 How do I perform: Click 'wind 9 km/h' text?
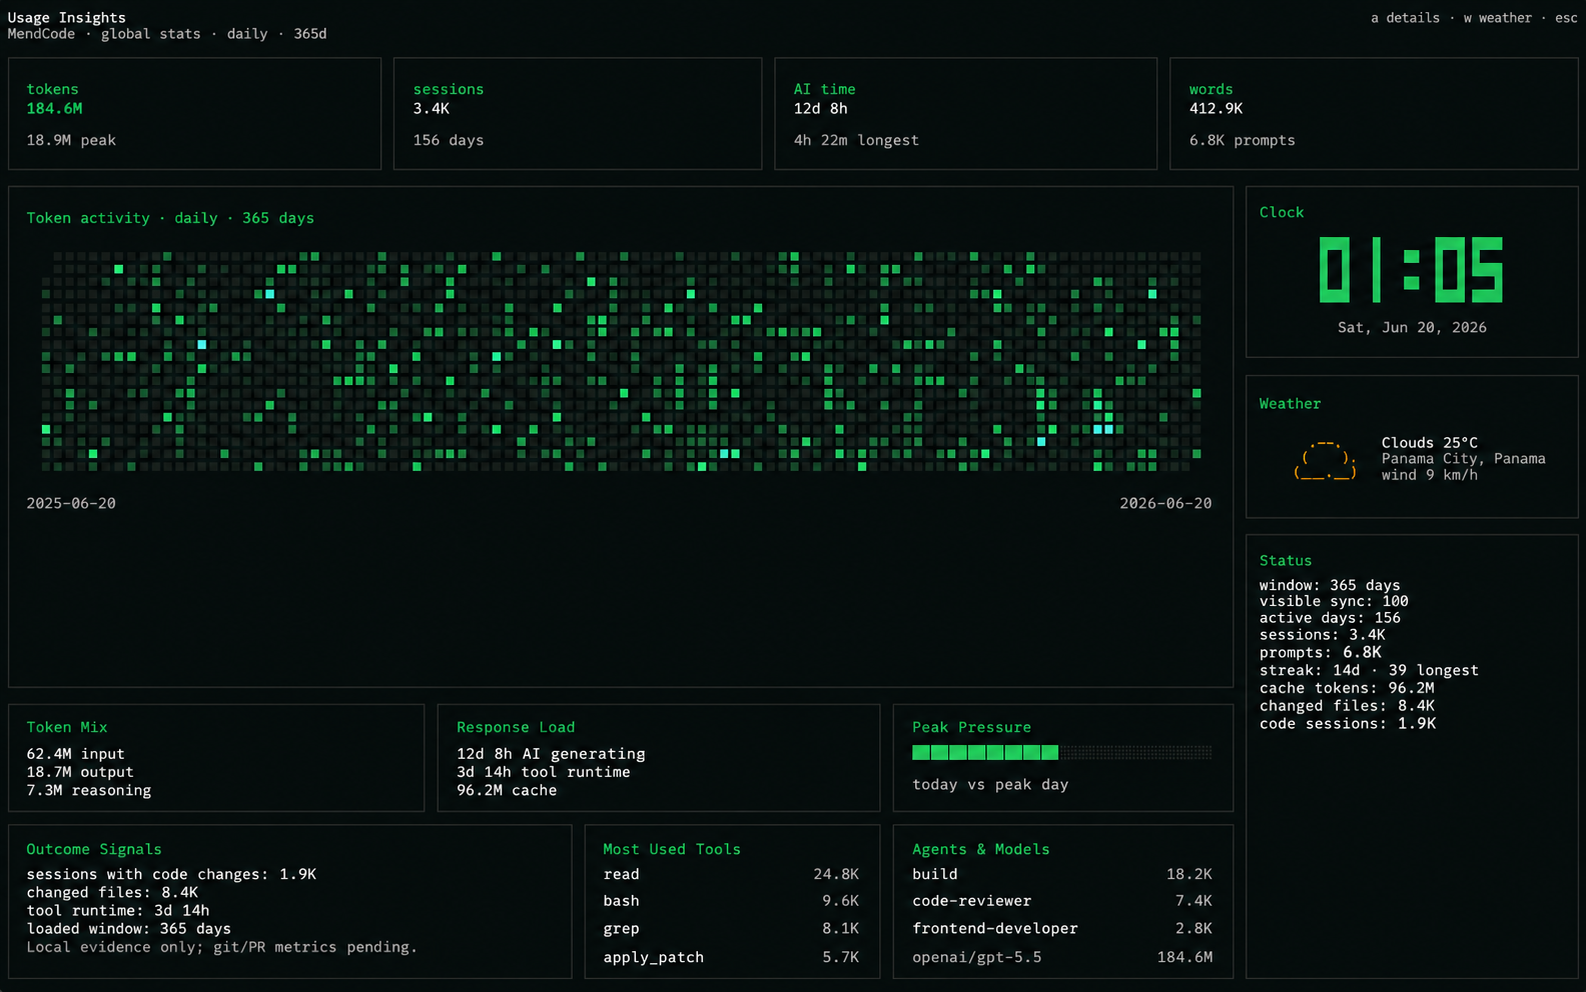point(1429,474)
